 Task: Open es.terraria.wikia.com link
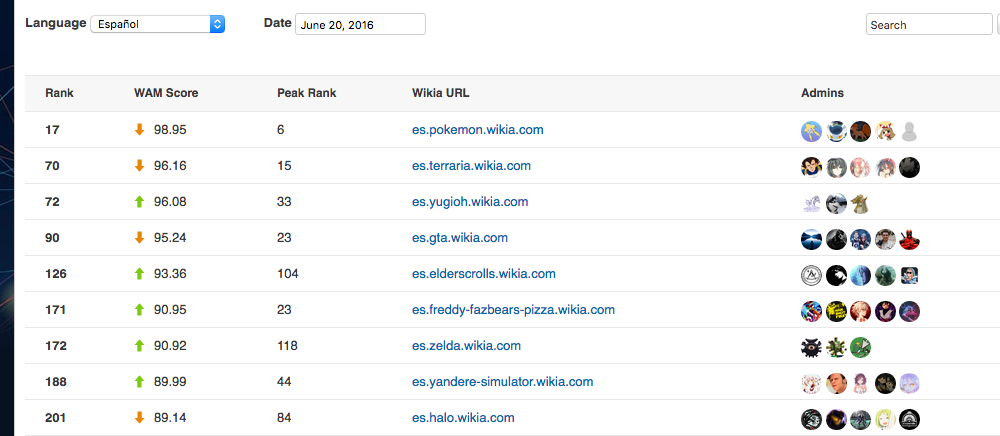(471, 166)
